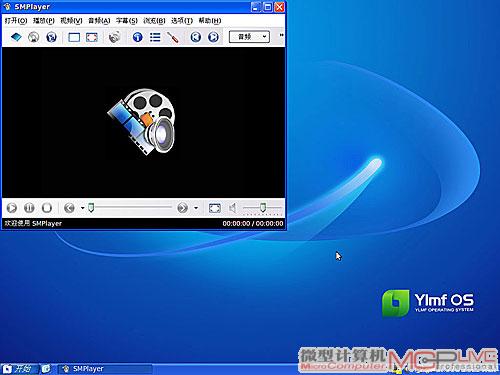The width and height of the screenshot is (500, 375).
Task: Go to the previous playlist item
Action: [196, 37]
